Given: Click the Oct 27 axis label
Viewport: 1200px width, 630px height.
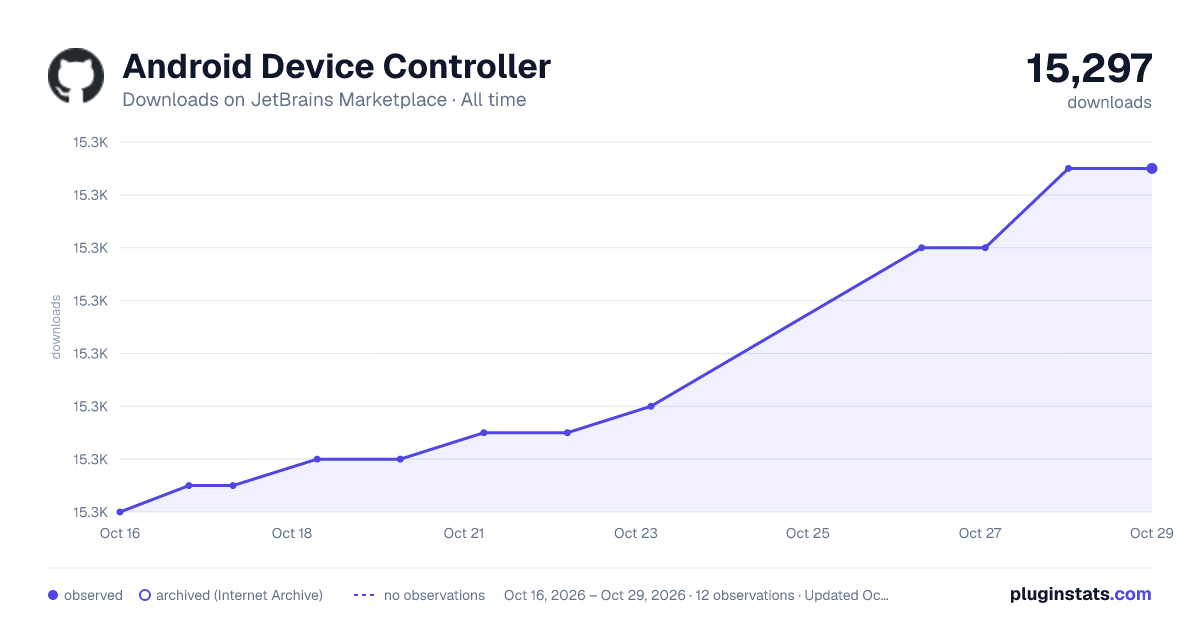Looking at the screenshot, I should pyautogui.click(x=980, y=533).
